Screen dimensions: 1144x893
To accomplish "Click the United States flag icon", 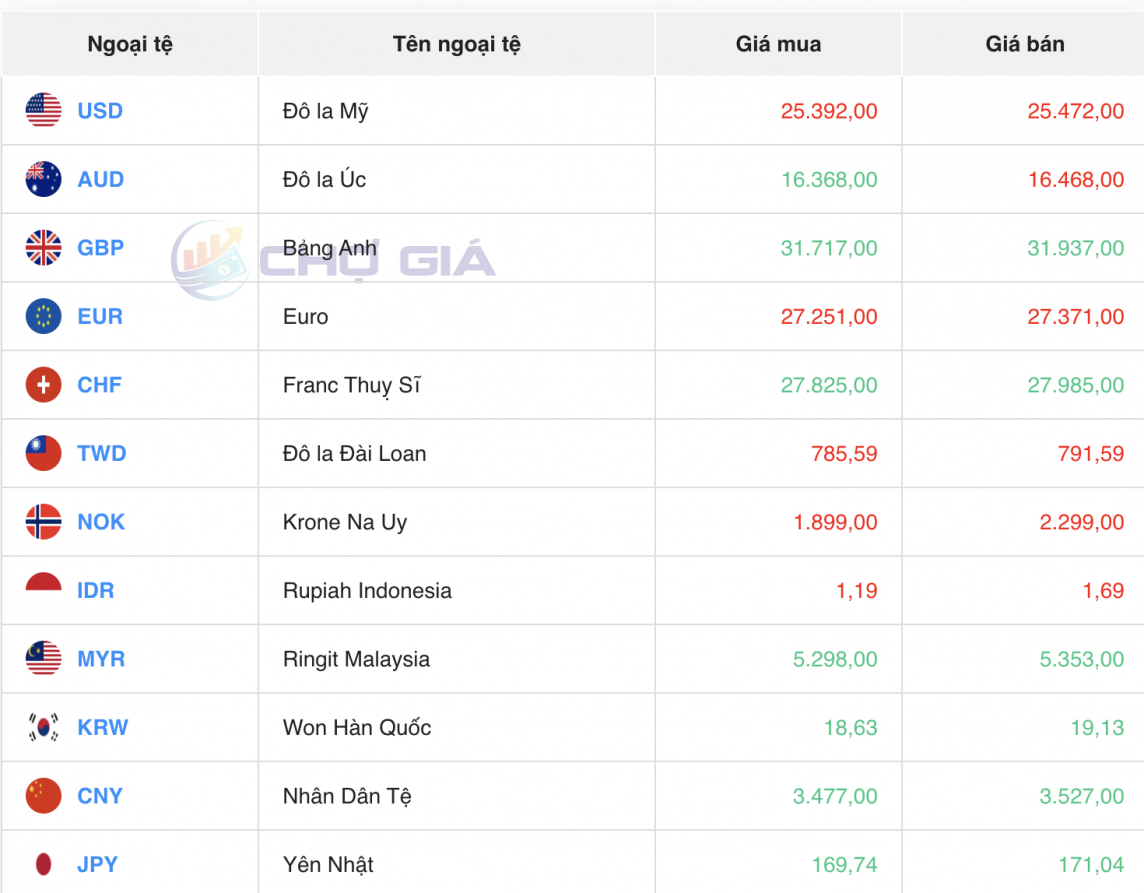I will 43,110.
